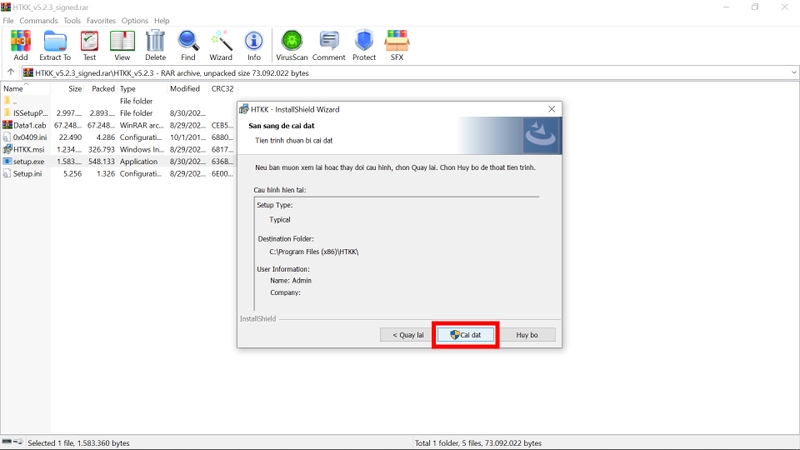Image resolution: width=800 pixels, height=450 pixels.
Task: Select the Data1.cab file icon
Action: 7,125
